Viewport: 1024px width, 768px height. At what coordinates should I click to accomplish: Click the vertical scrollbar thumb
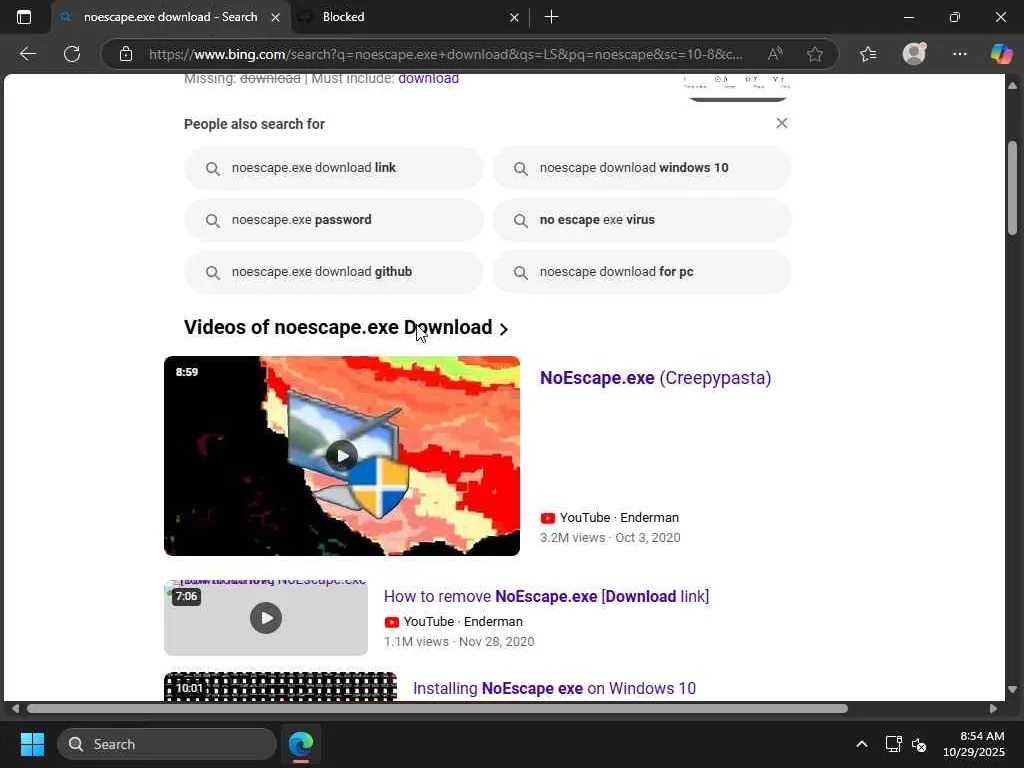point(1012,188)
